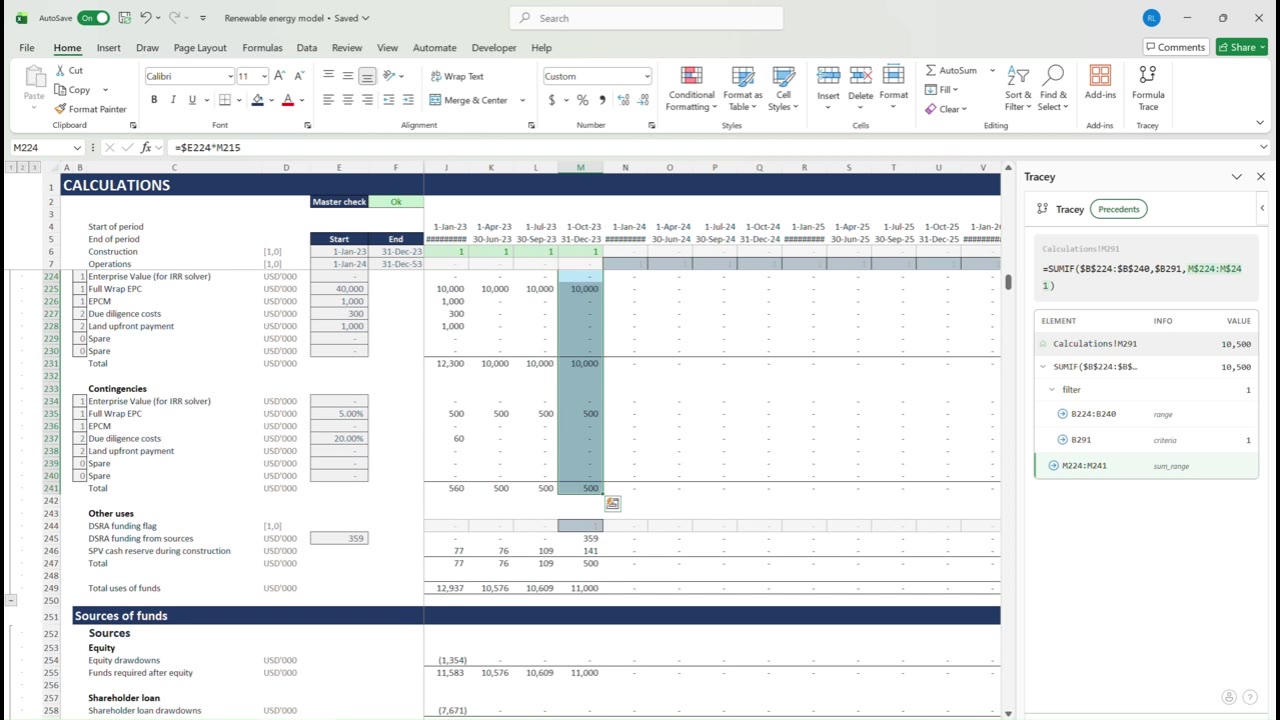Click the AutoSum button
Image resolution: width=1280 pixels, height=720 pixels.
951,70
